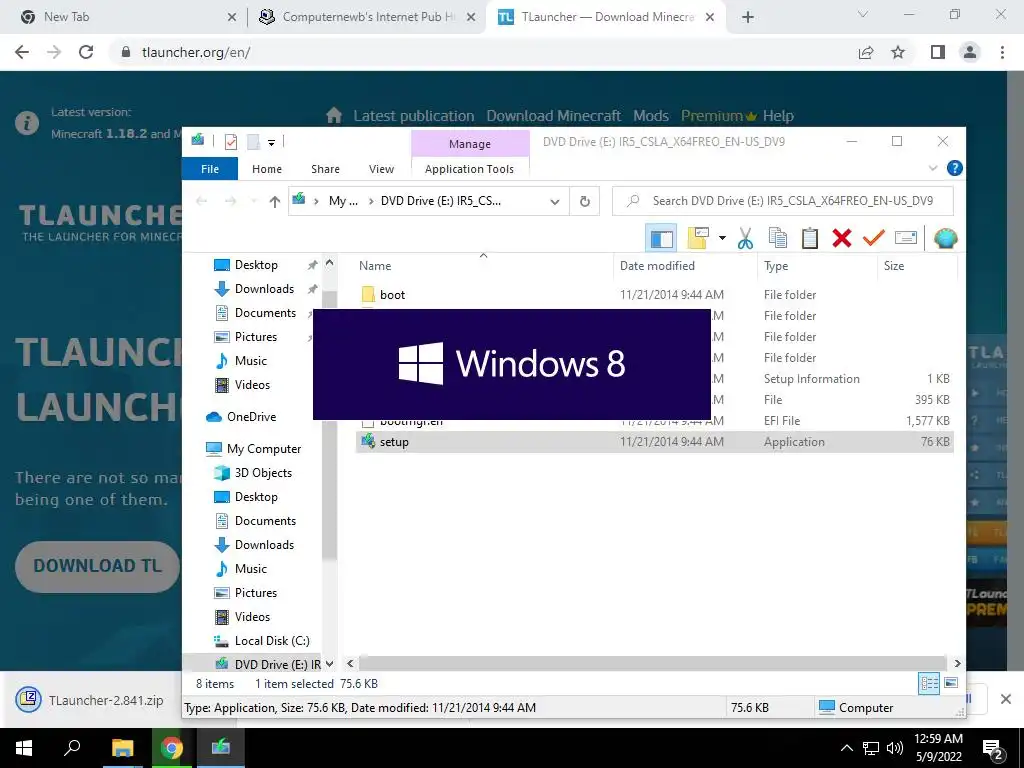Open the recent locations dropdown arrow
This screenshot has height=768, width=1024.
254,202
